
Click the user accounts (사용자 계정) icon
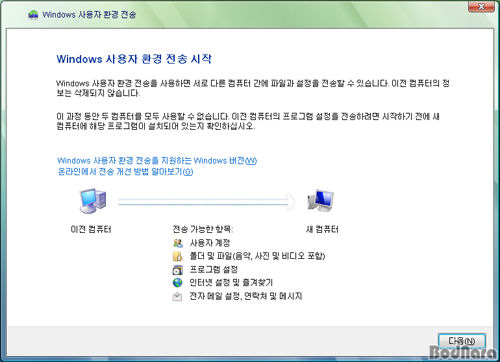coord(178,243)
